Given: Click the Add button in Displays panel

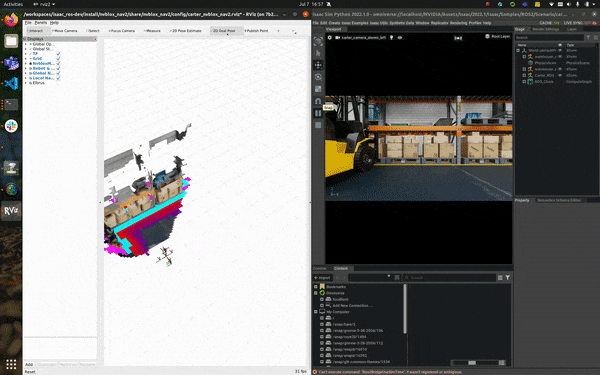Looking at the screenshot, I should [x=29, y=365].
